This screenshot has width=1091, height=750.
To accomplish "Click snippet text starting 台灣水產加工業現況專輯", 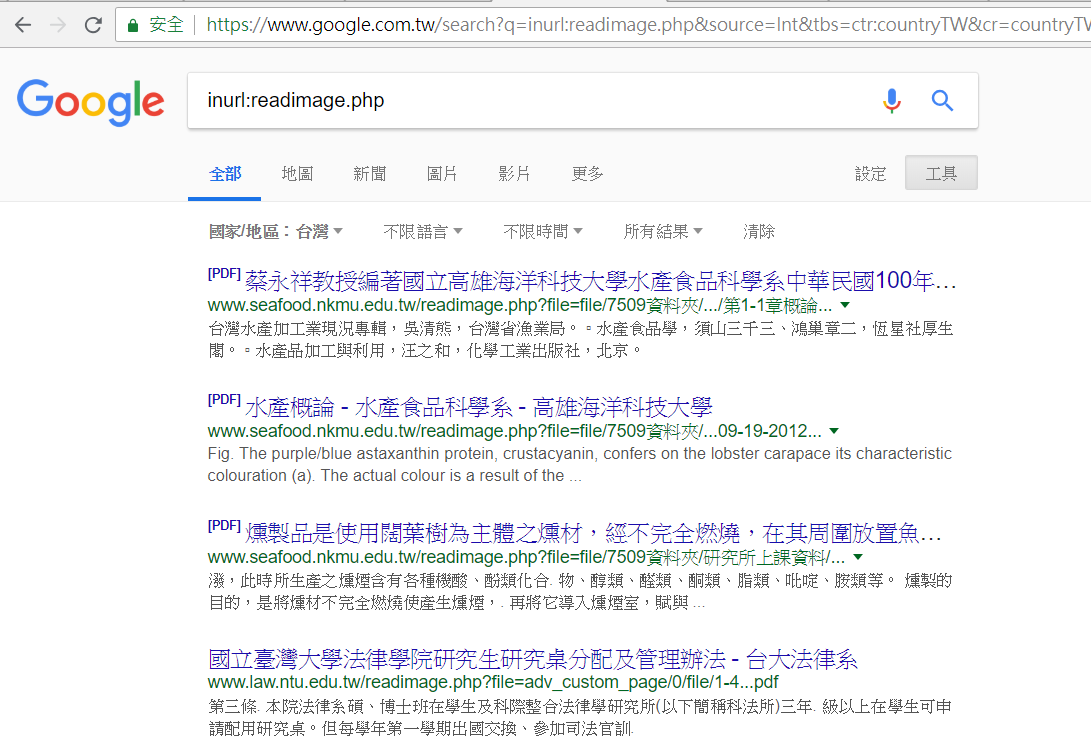I will coord(580,340).
